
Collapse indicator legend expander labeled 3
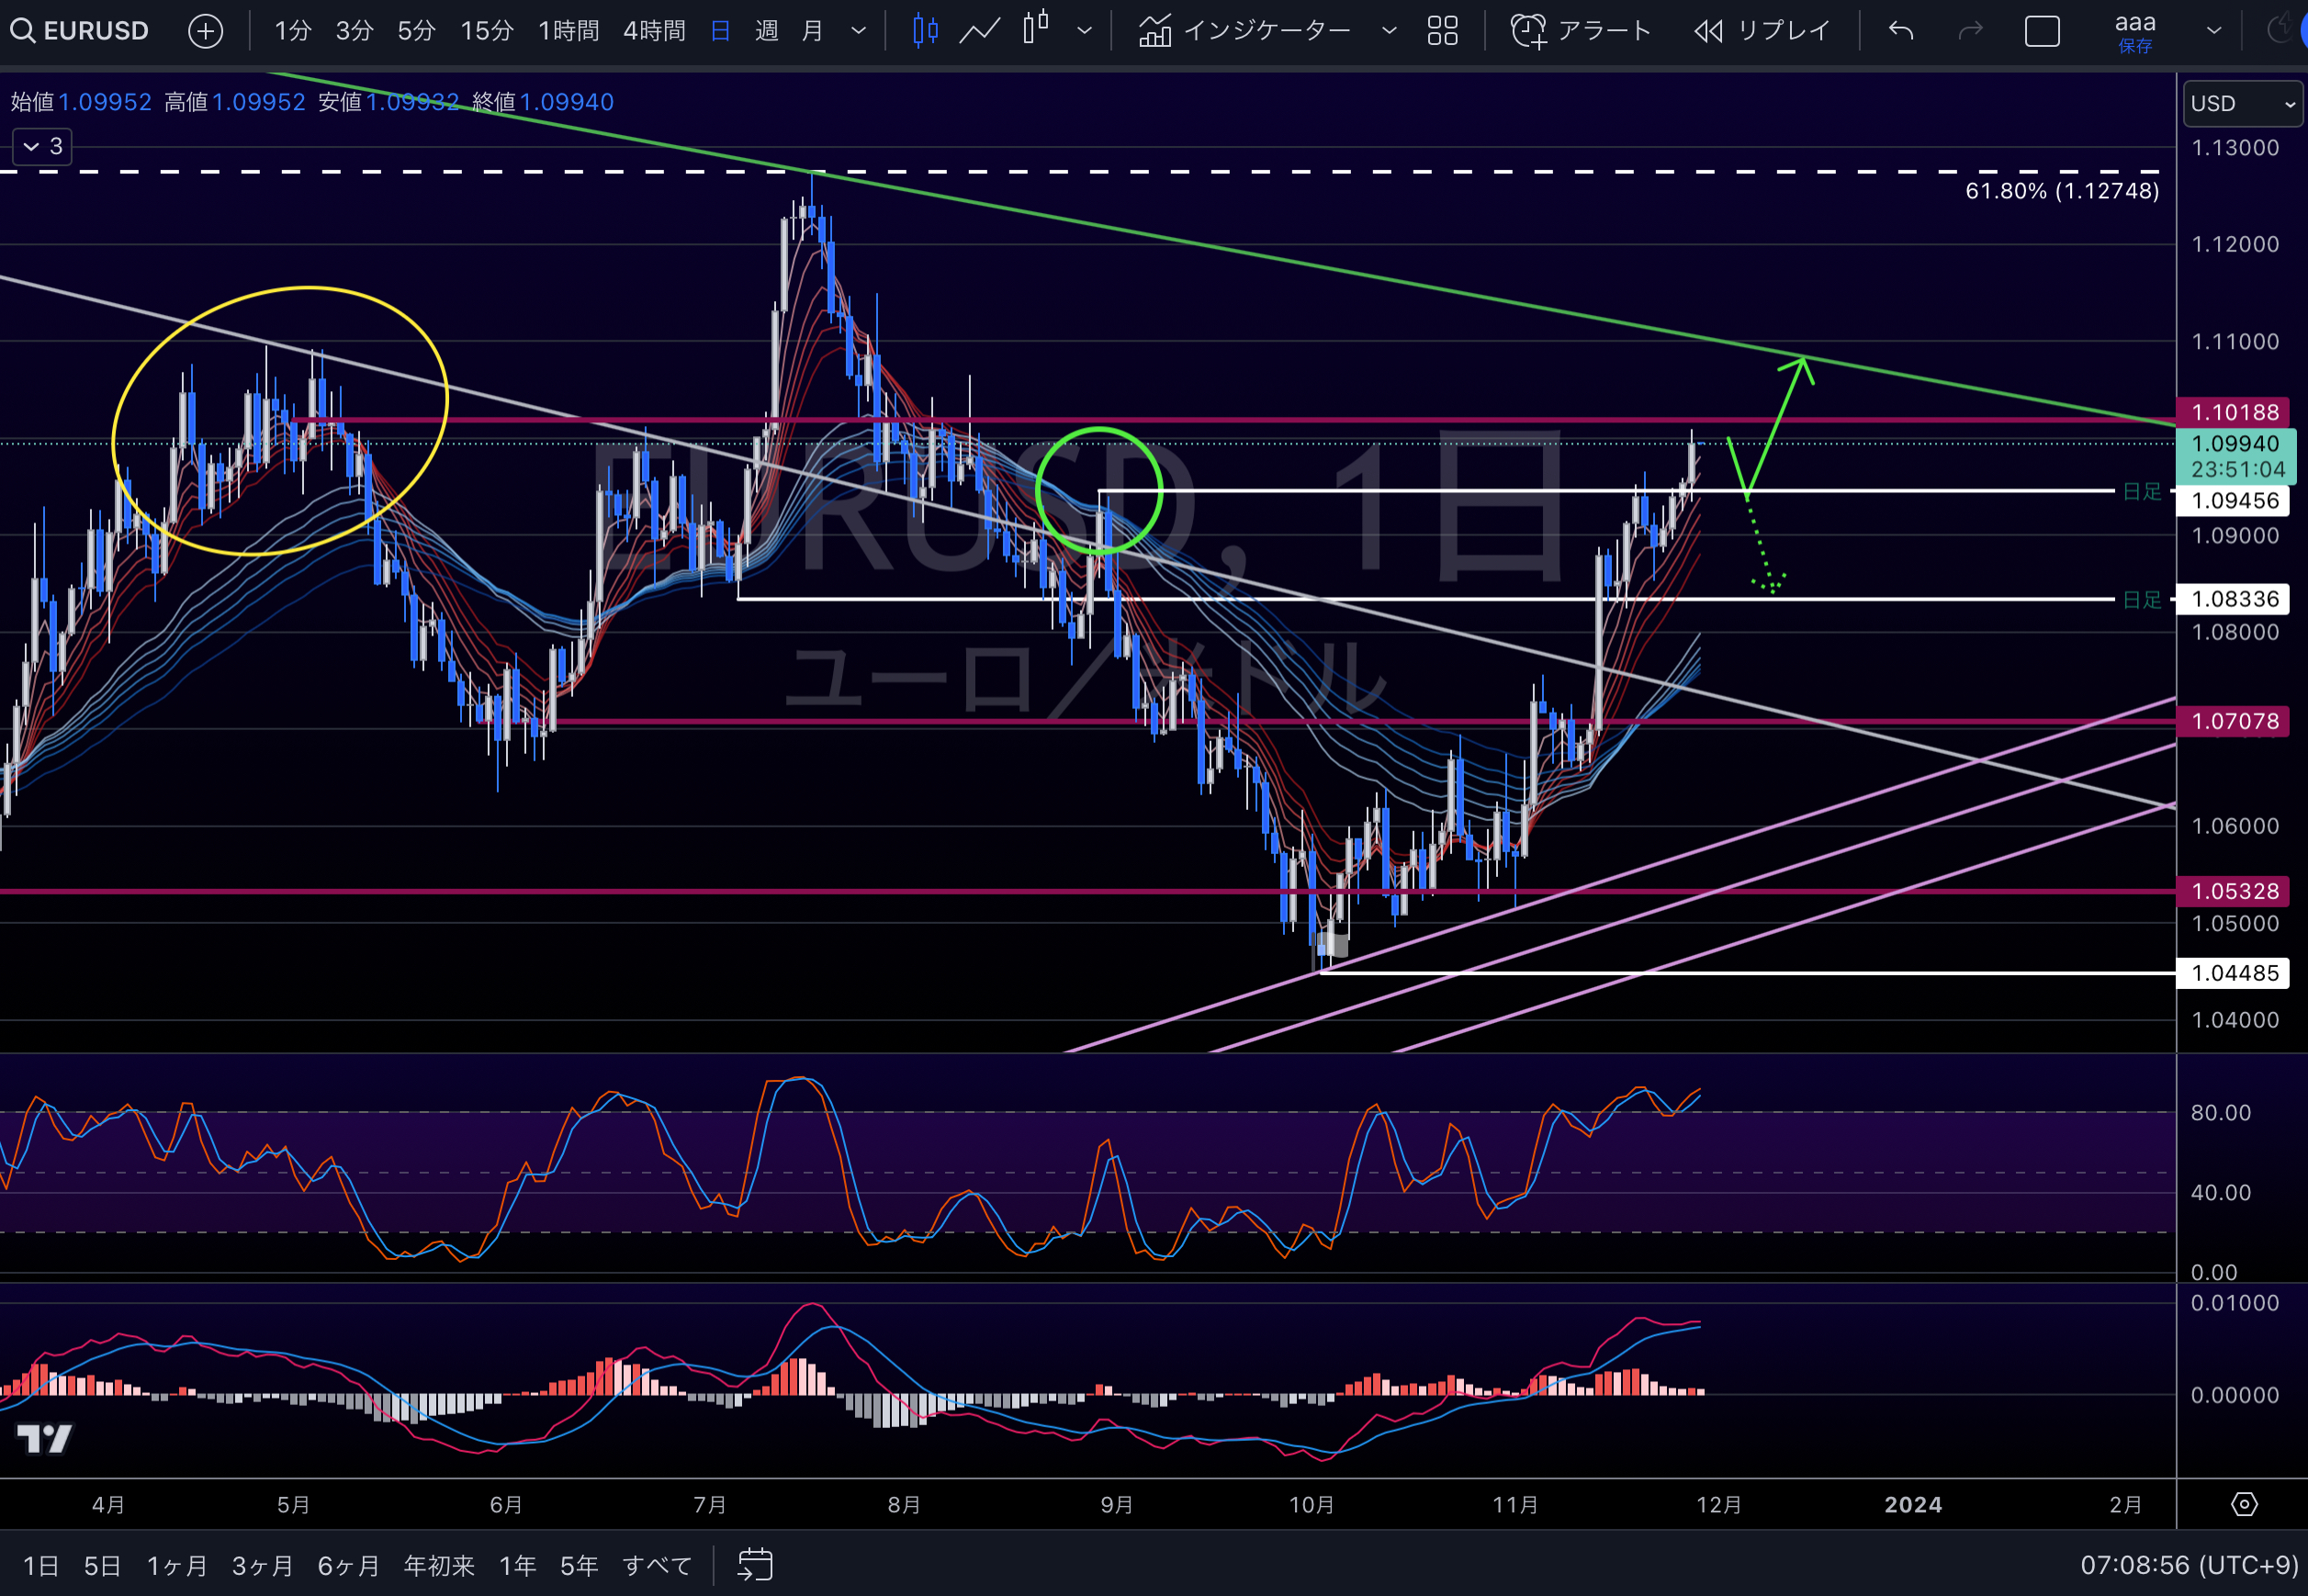(x=42, y=147)
